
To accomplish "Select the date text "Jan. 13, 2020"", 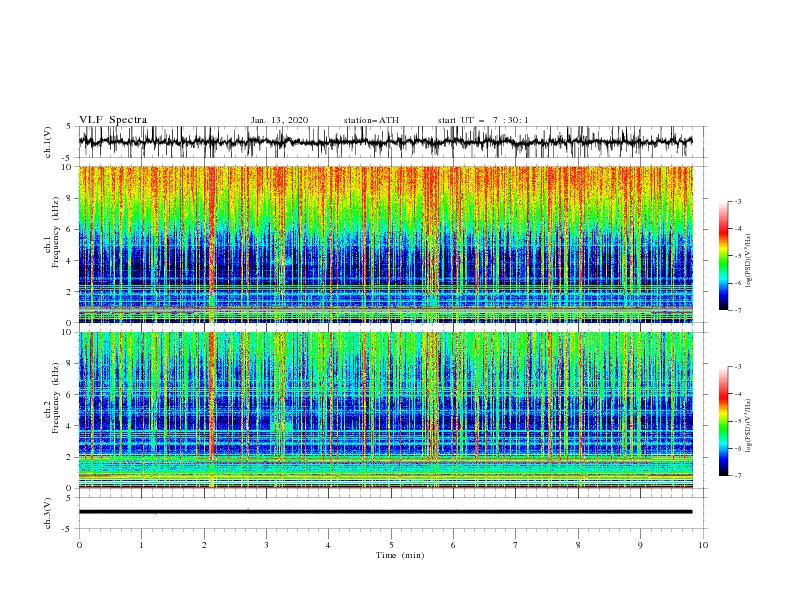I will pyautogui.click(x=279, y=120).
